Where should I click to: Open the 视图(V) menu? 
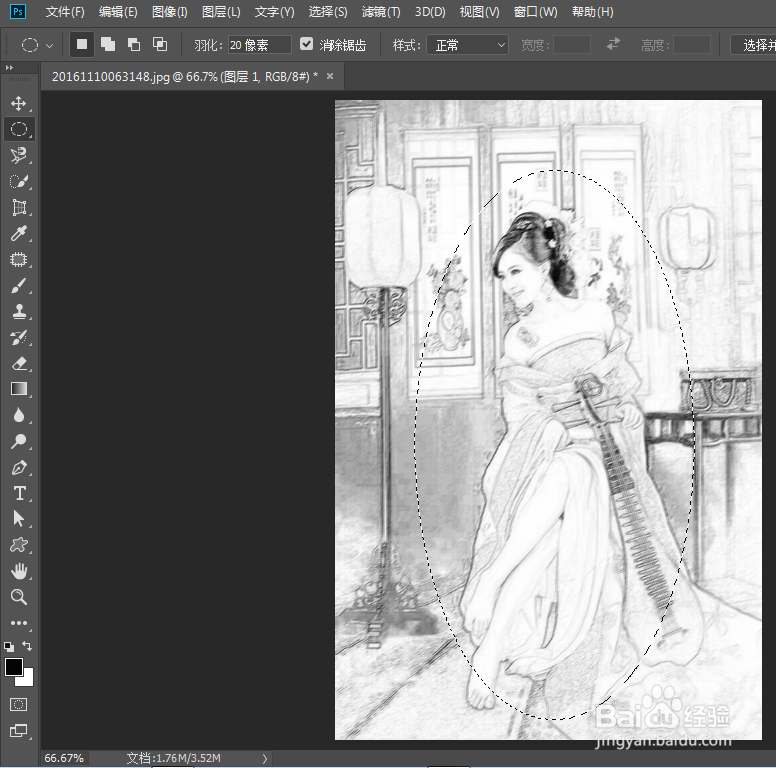(x=479, y=12)
